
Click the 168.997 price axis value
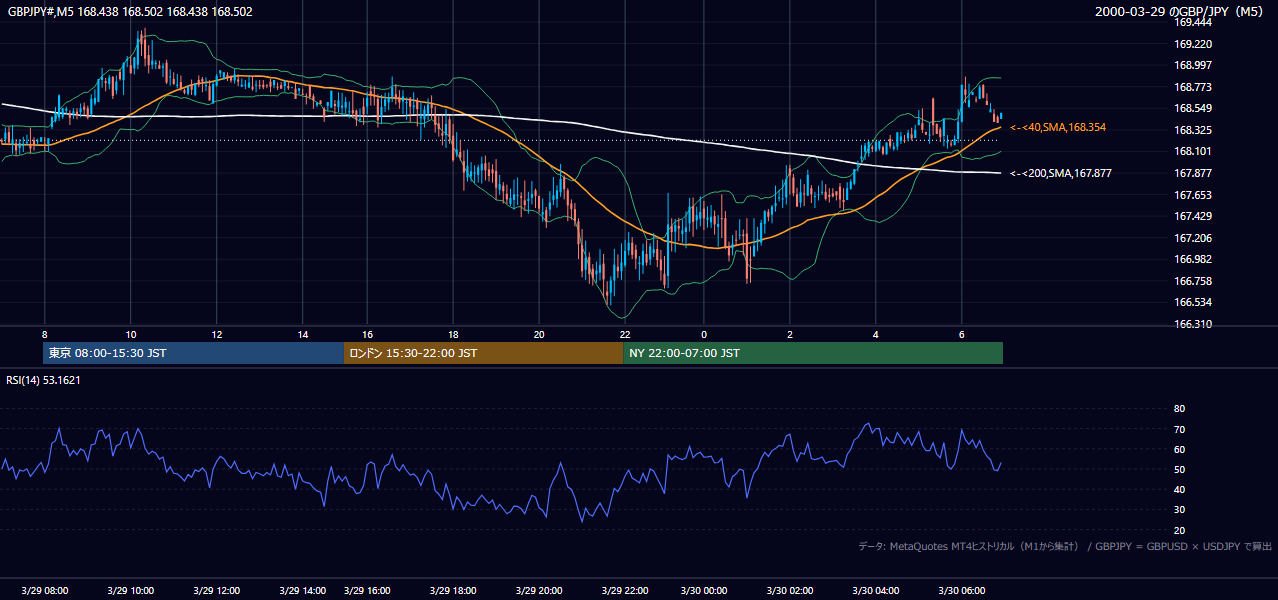[1193, 65]
